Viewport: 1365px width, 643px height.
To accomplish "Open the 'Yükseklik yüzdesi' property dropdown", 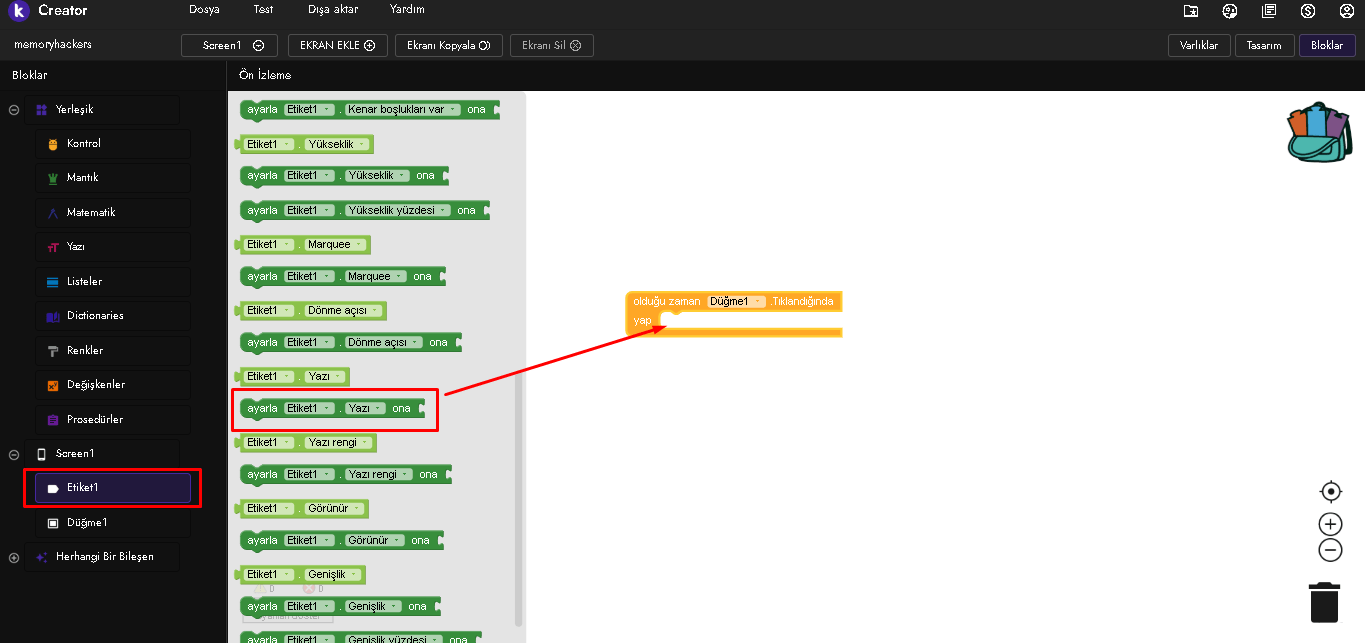I will 397,210.
